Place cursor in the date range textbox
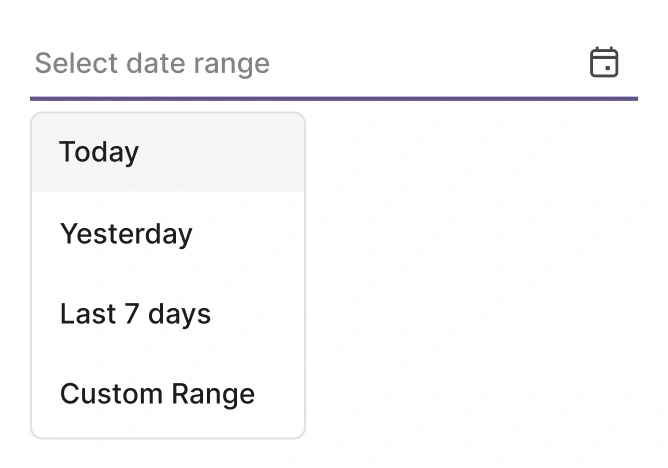This screenshot has width=668, height=468. 300,63
